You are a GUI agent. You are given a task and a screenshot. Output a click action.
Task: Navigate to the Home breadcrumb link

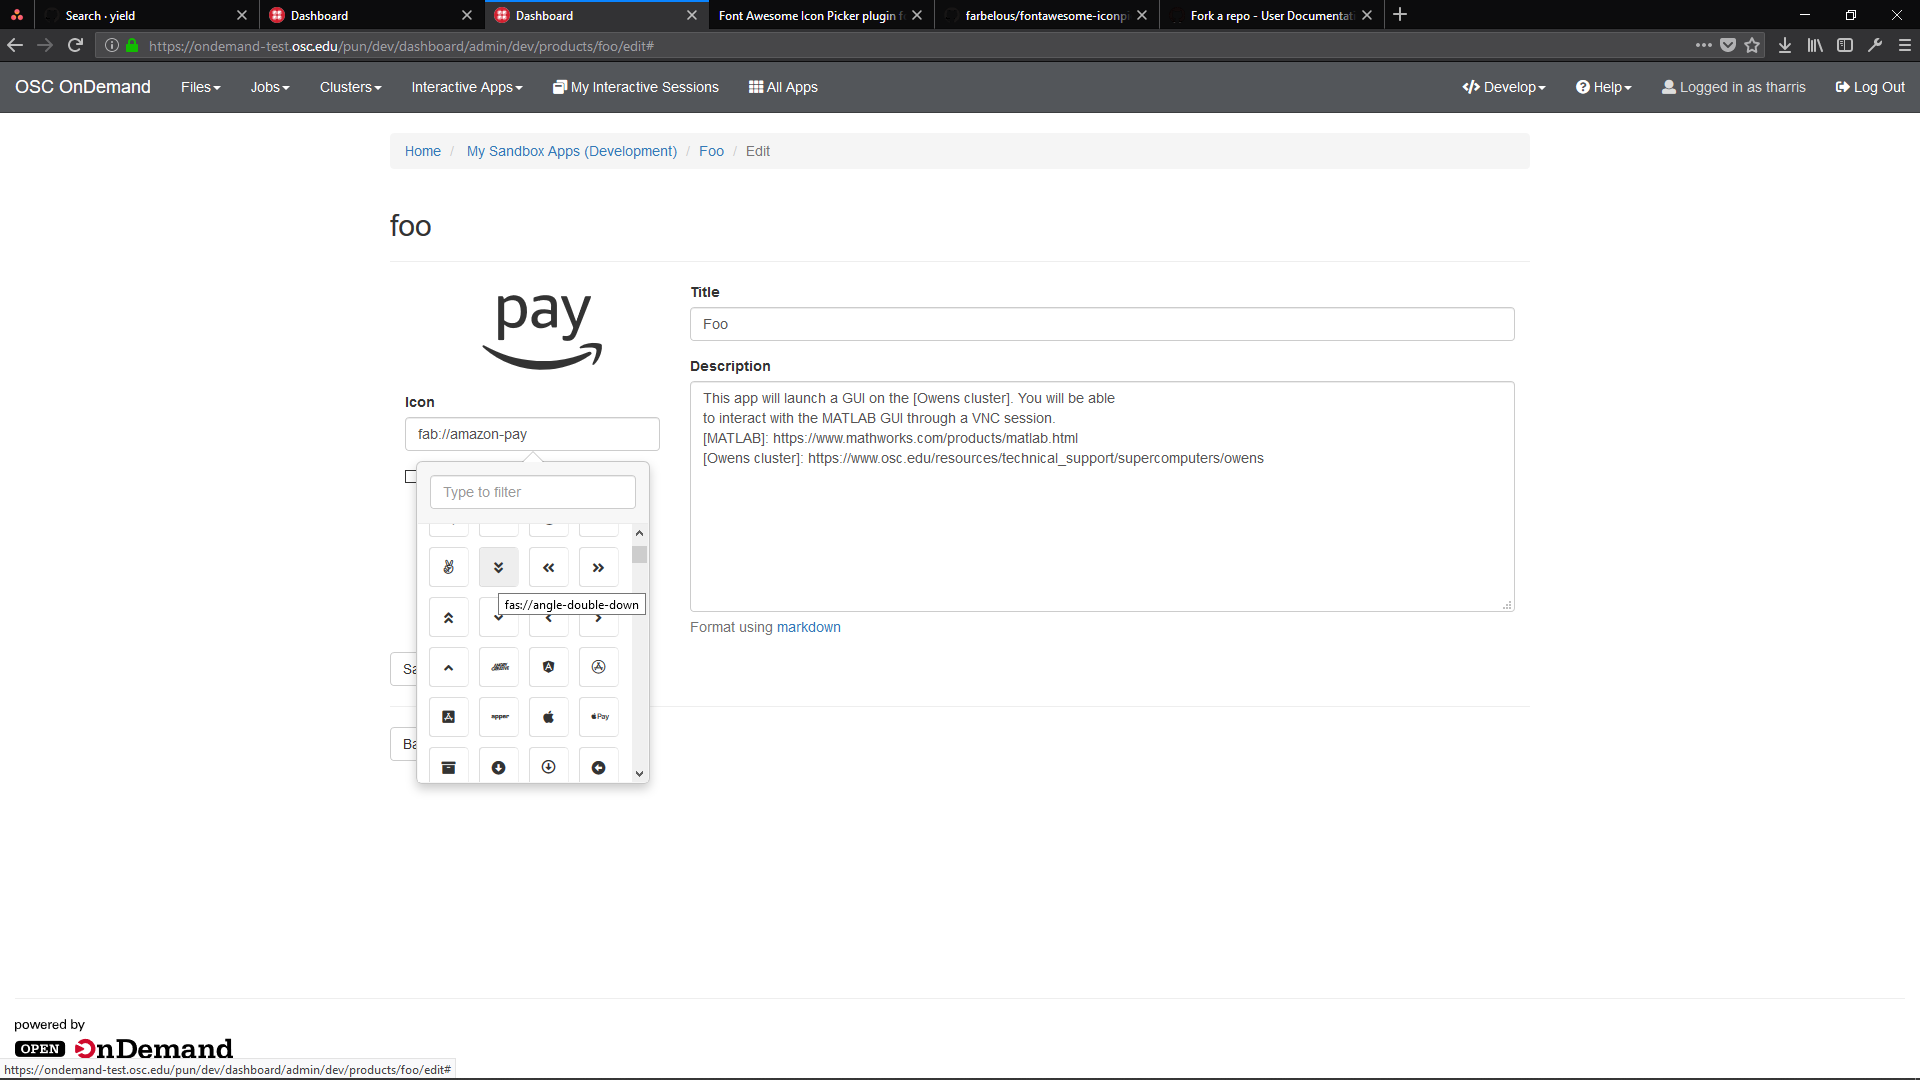coord(422,151)
